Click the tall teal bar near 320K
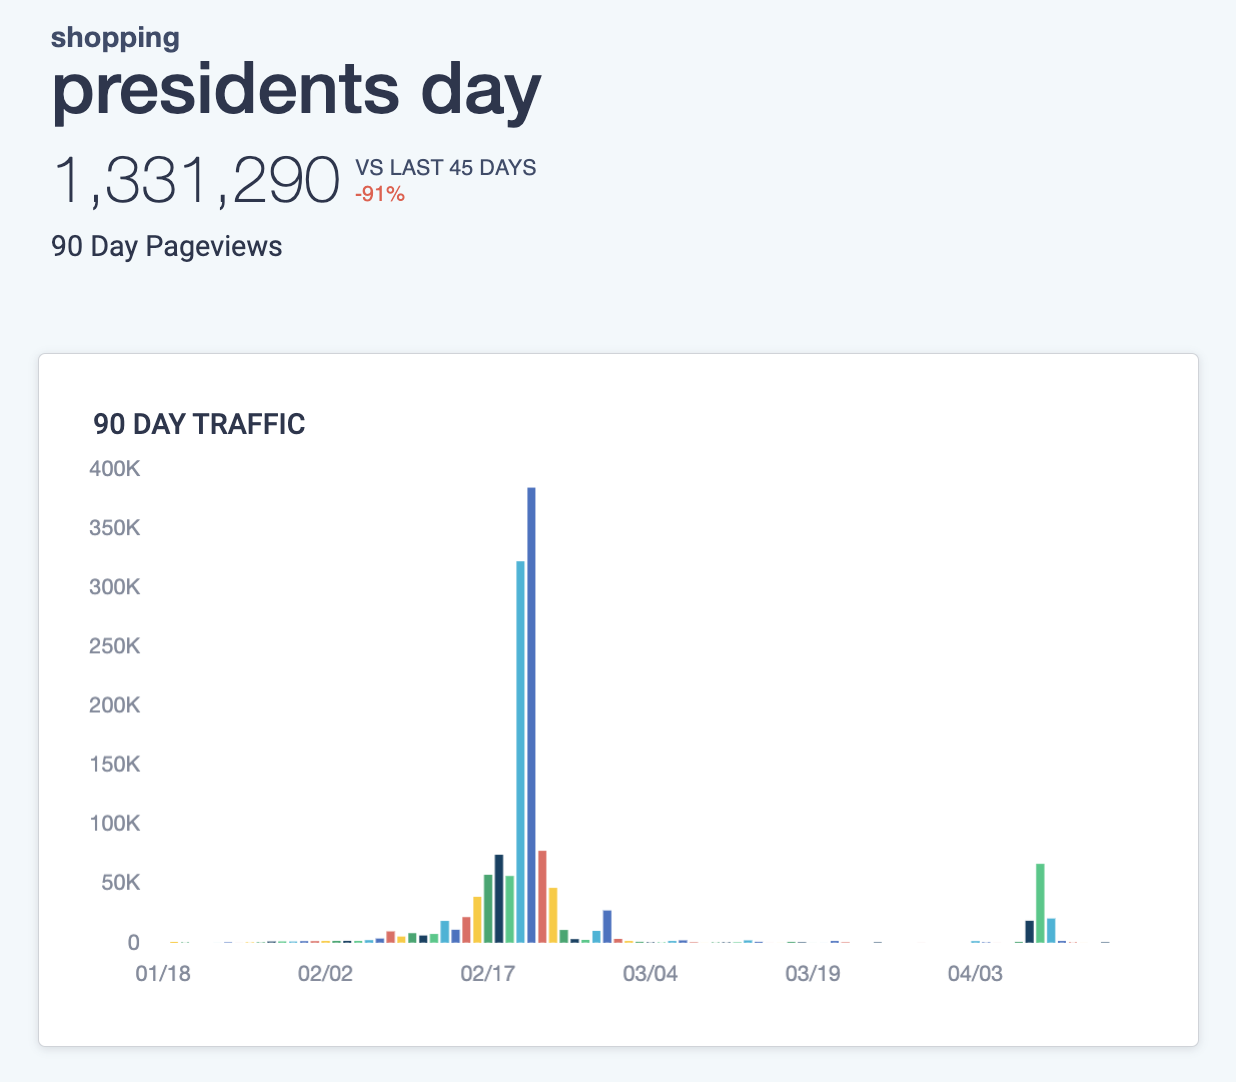The width and height of the screenshot is (1236, 1082). point(520,750)
